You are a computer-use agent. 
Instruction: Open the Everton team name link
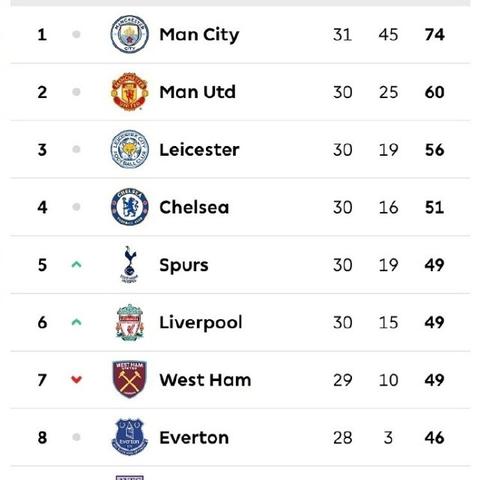point(194,438)
